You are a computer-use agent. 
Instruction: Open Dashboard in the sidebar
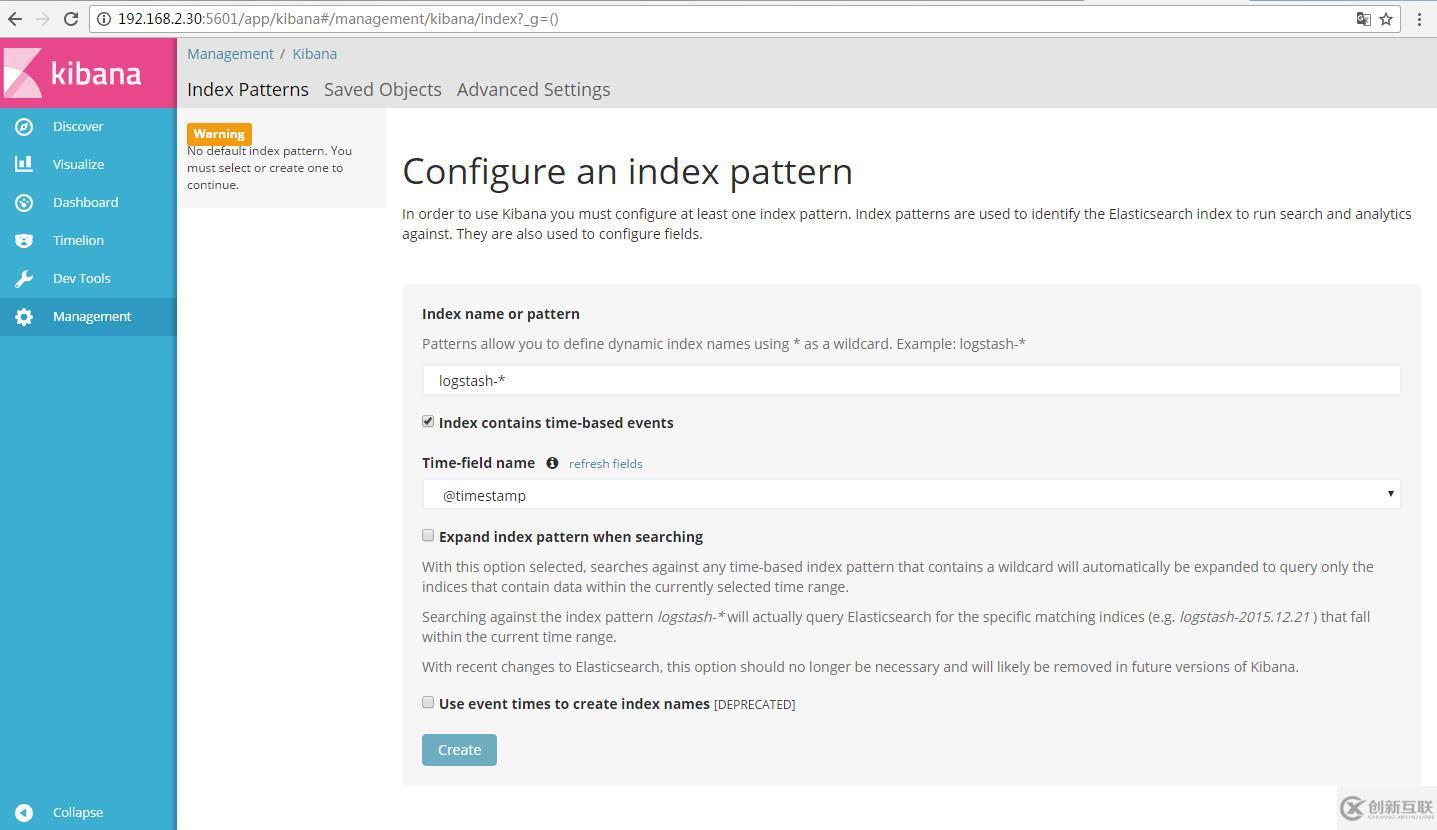coord(88,202)
